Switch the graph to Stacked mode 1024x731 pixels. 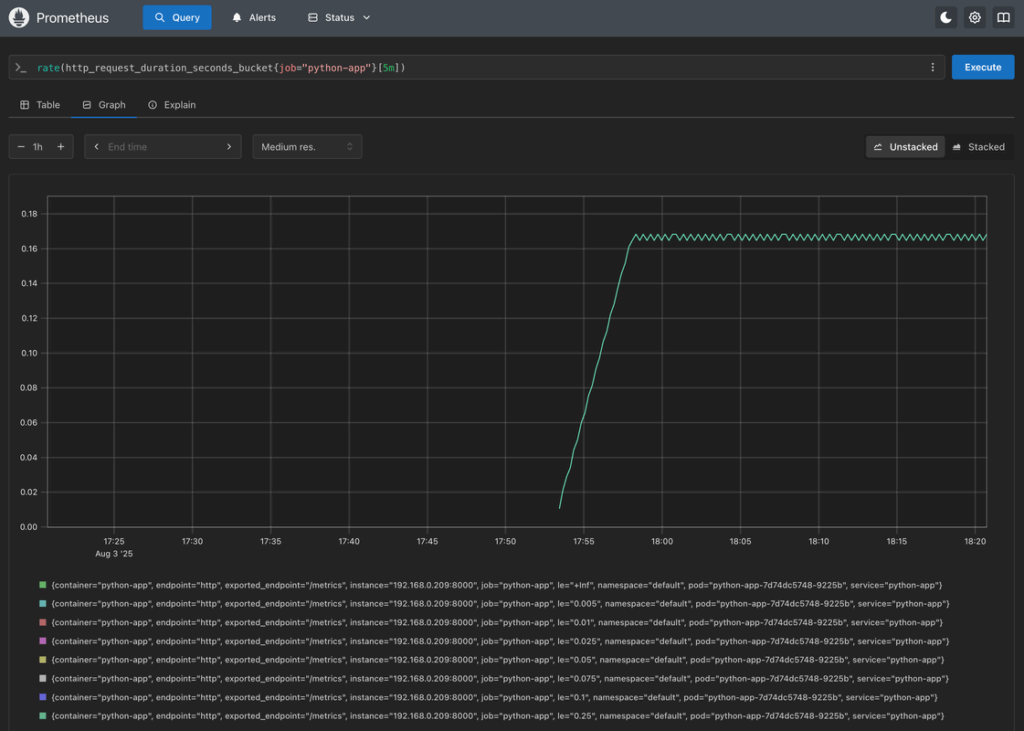pyautogui.click(x=978, y=147)
